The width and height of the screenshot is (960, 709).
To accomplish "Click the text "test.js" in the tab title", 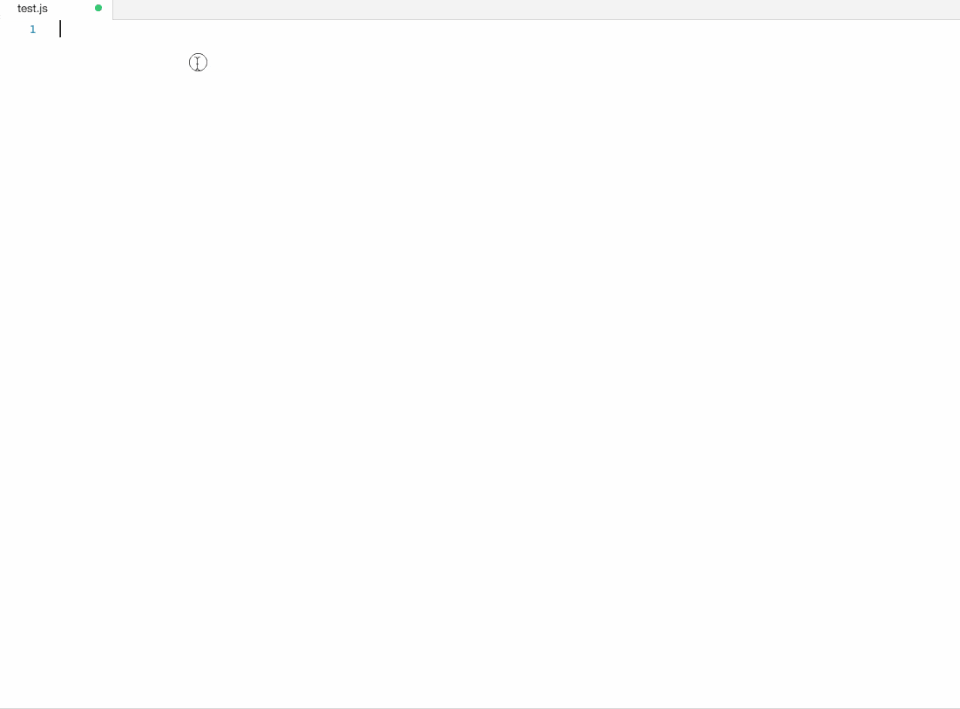I will [x=32, y=9].
